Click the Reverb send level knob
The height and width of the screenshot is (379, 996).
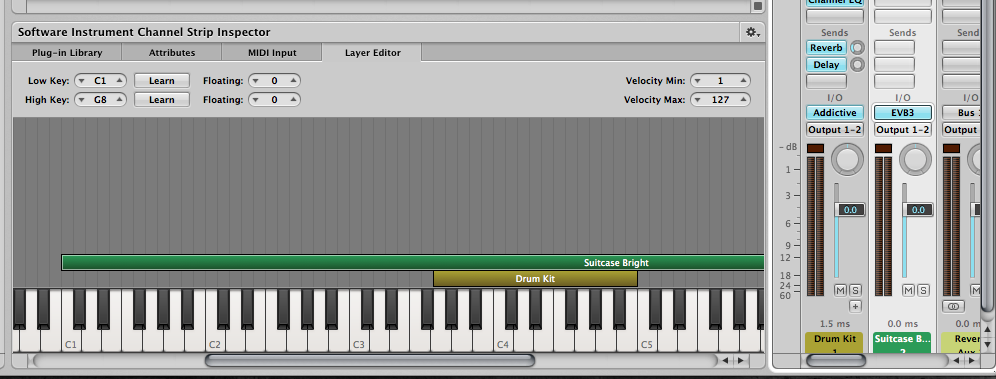click(858, 48)
